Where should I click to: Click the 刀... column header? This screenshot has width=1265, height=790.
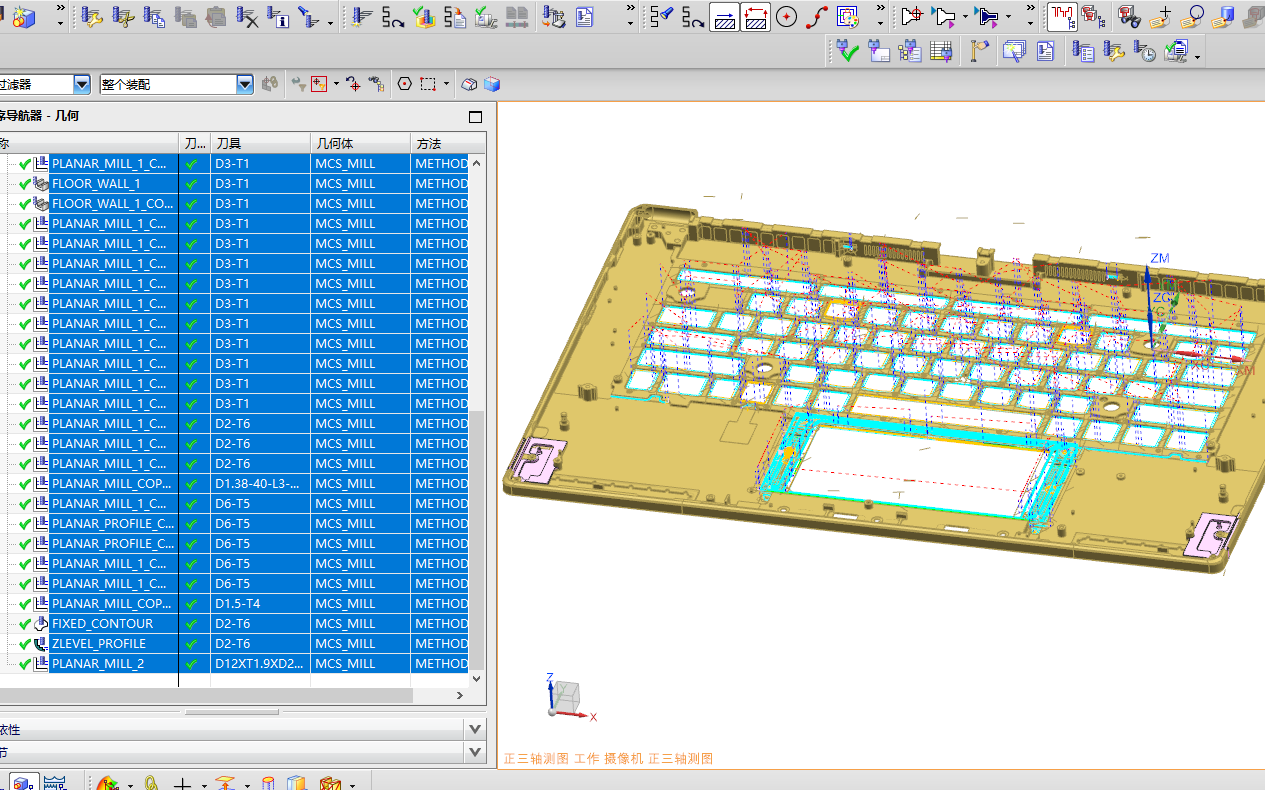(x=194, y=143)
